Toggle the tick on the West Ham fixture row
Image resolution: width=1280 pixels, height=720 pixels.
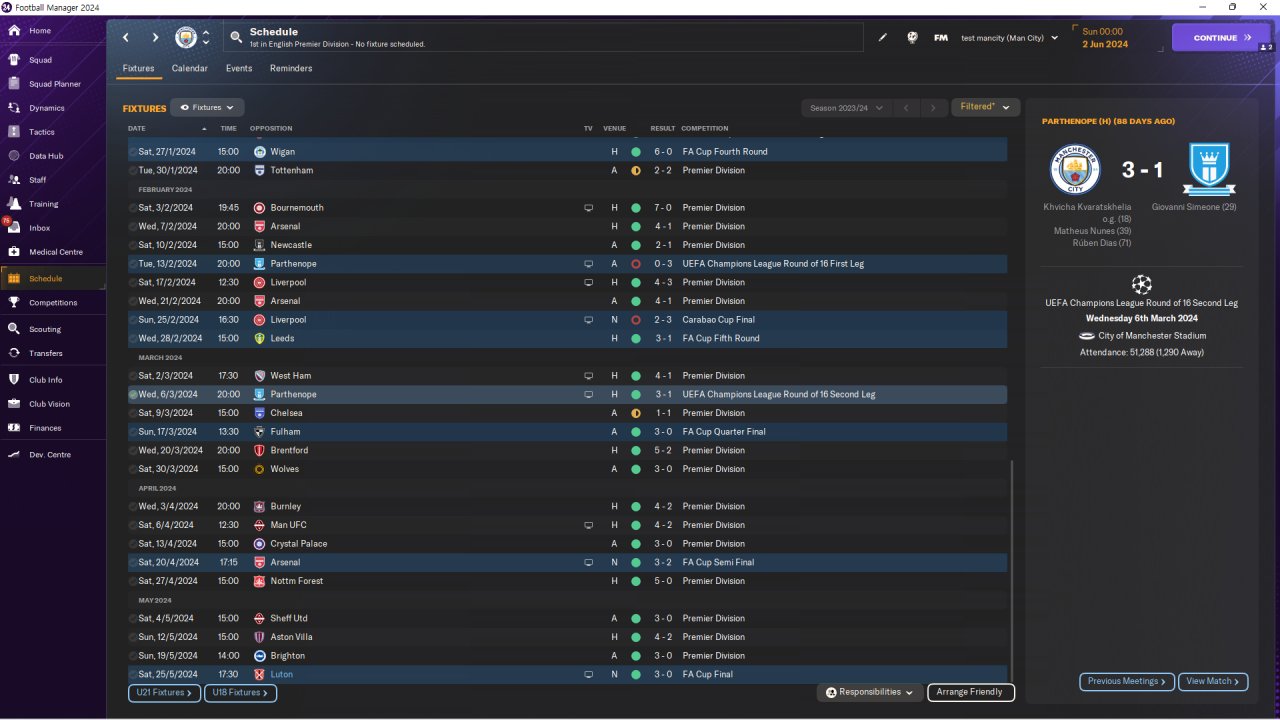(133, 376)
